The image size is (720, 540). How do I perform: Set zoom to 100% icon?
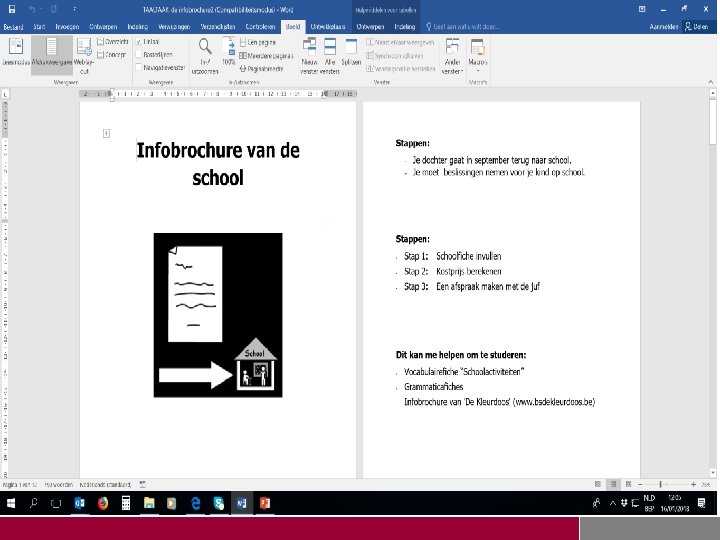(x=229, y=51)
